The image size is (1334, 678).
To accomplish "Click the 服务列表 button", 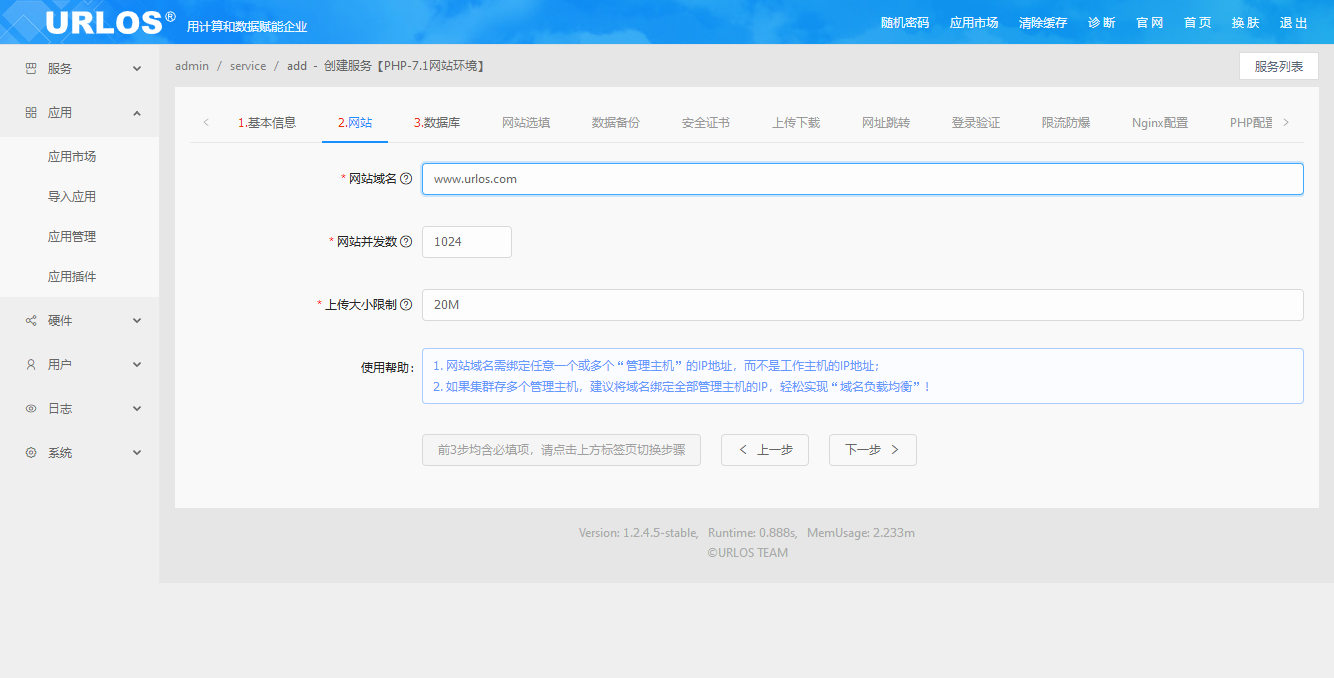I will point(1279,66).
